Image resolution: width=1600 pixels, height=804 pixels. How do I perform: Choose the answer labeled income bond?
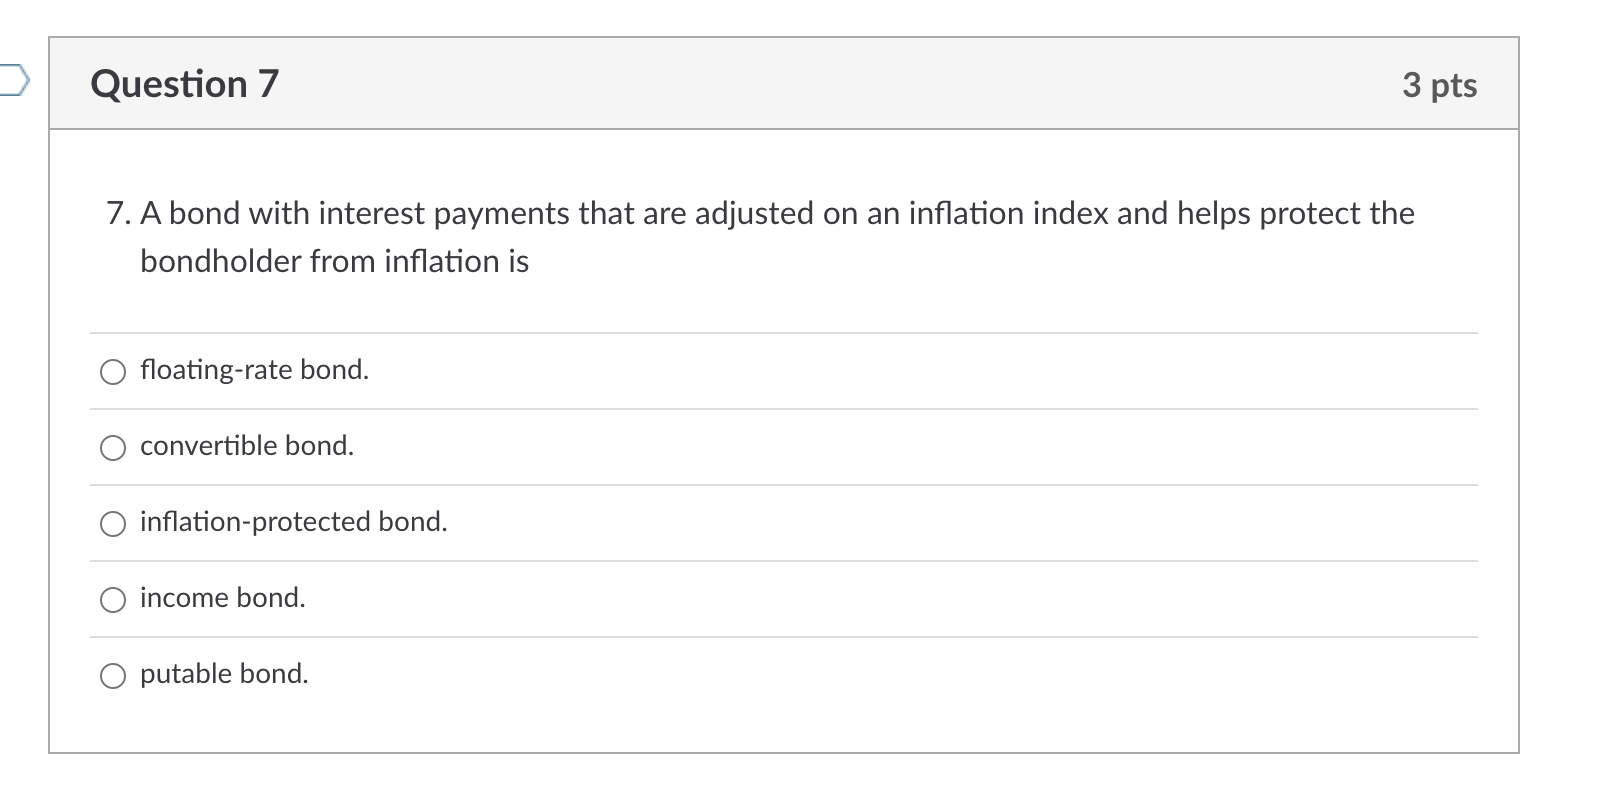(222, 597)
